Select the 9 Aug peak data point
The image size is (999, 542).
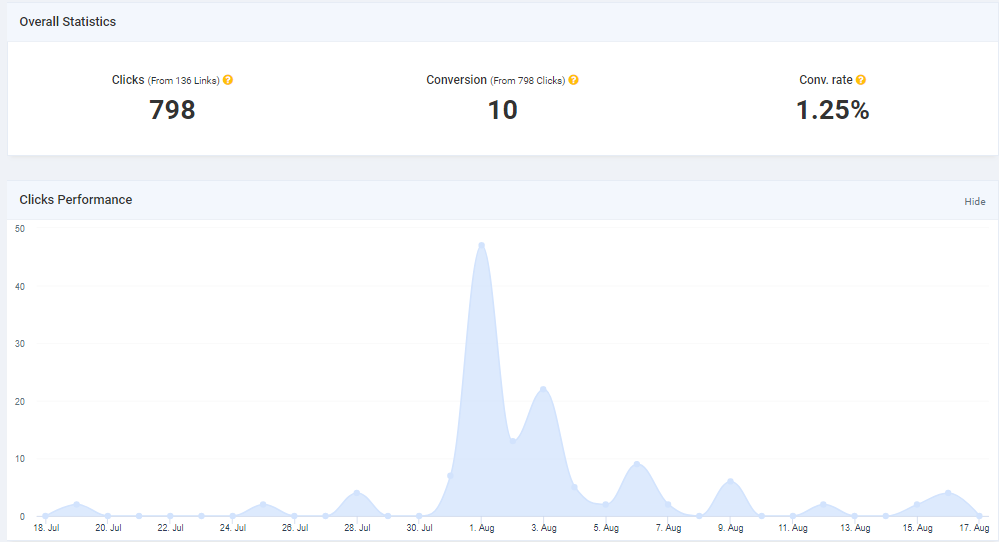[x=730, y=481]
